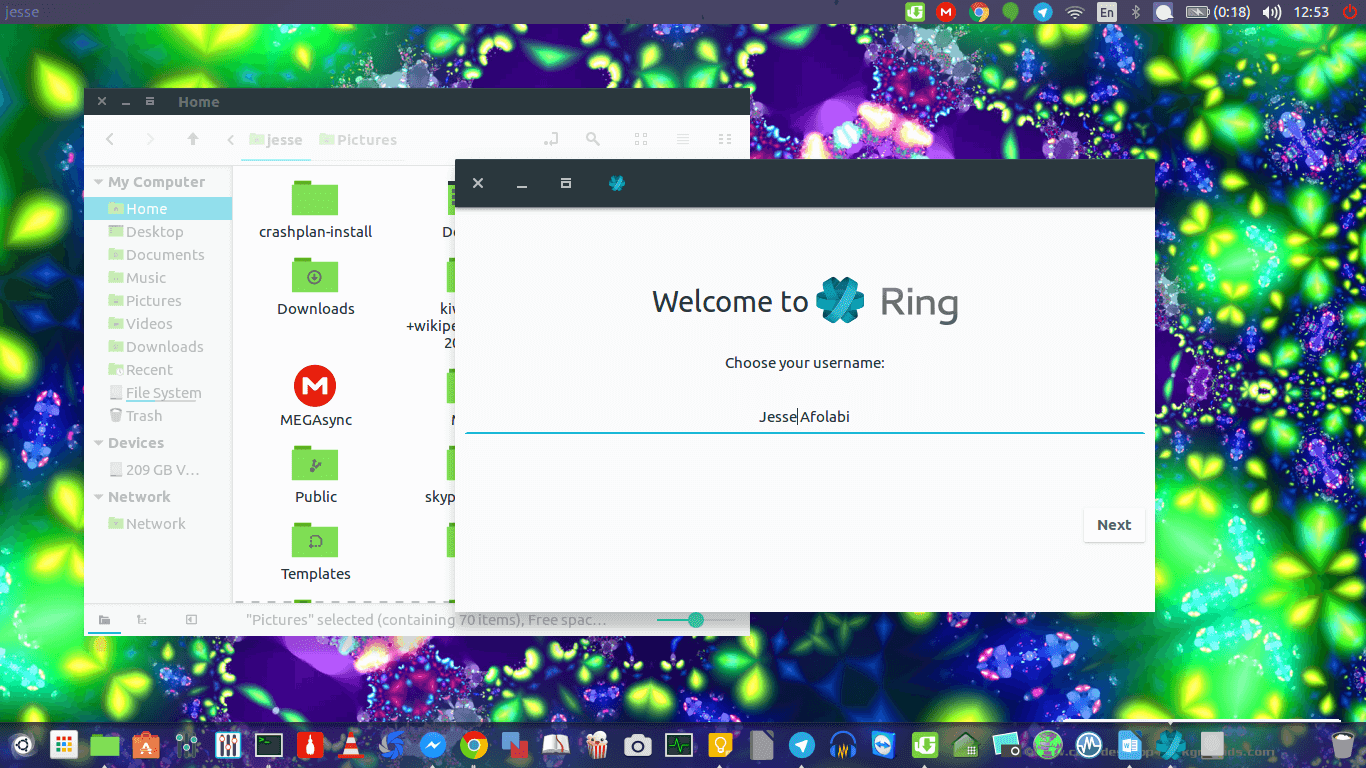Open the Telegram indicator in the top panel
1366x768 pixels.
coord(1043,12)
